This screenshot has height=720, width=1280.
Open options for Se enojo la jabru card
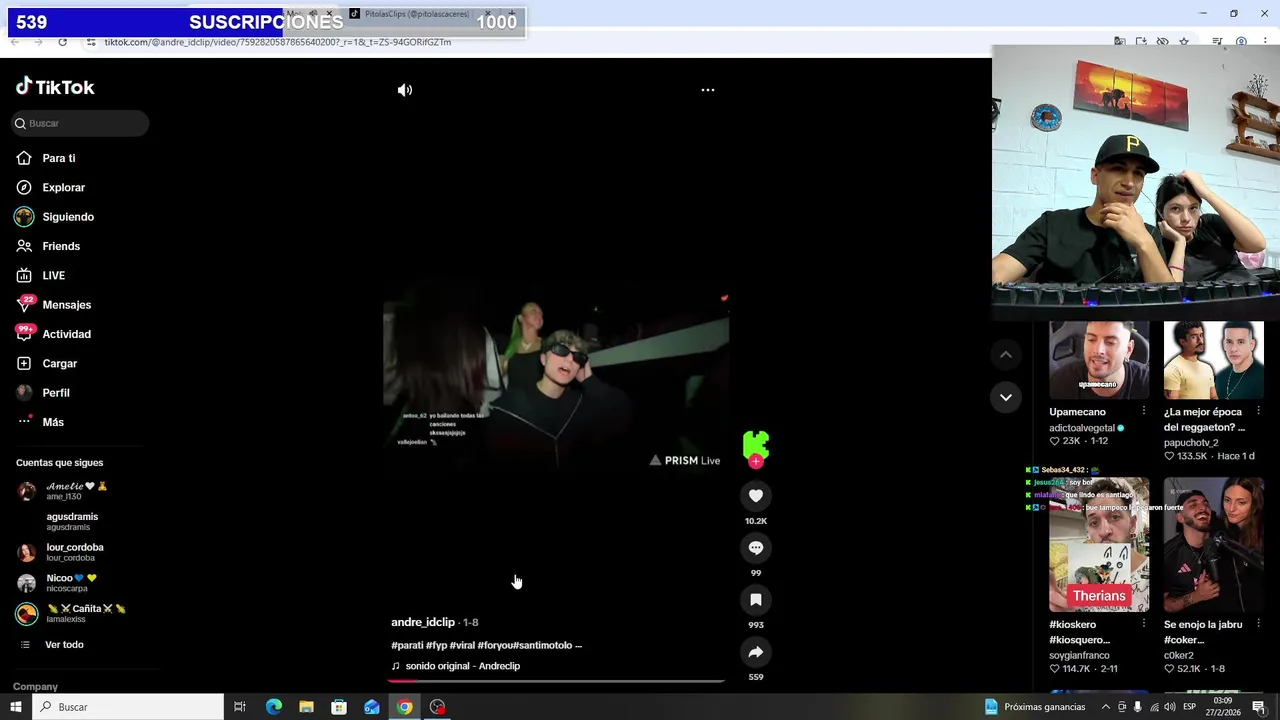tap(1258, 625)
